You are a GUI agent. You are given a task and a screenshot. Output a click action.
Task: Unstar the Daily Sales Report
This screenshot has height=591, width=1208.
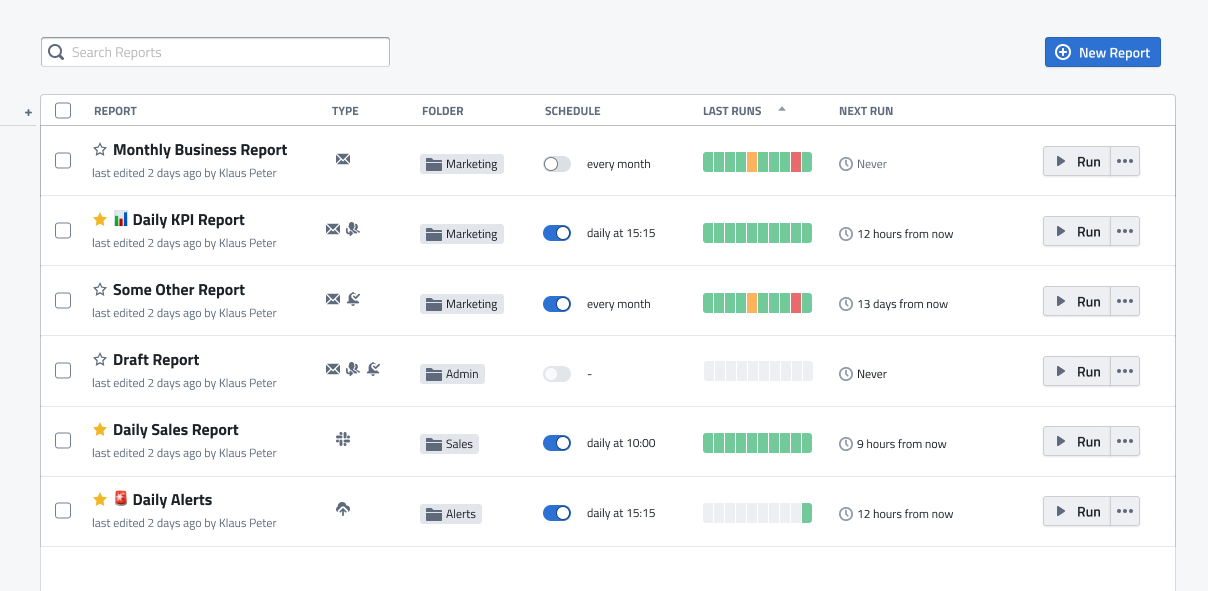(x=100, y=430)
